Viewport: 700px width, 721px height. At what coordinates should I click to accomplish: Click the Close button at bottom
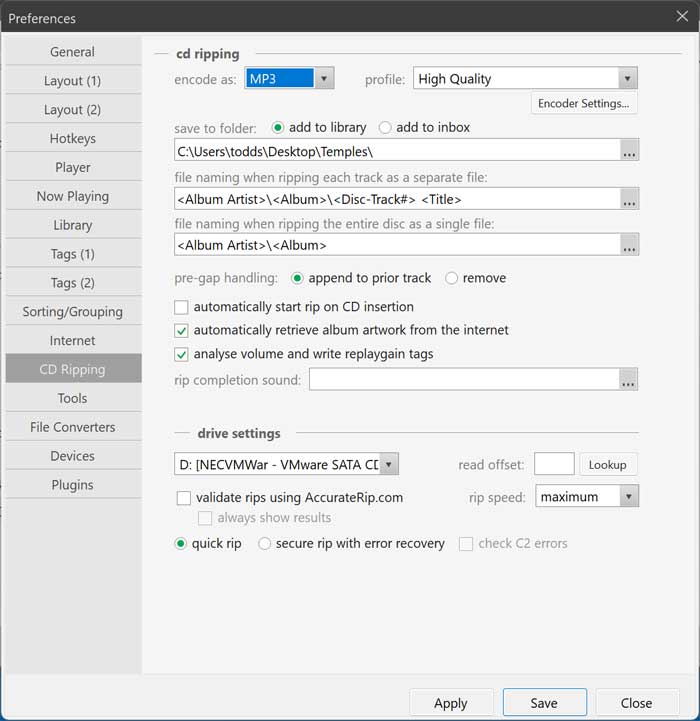click(x=637, y=703)
